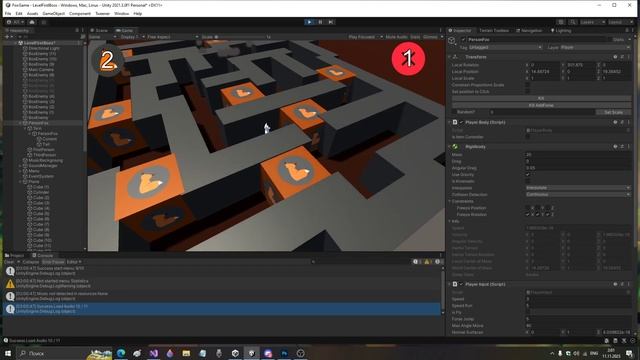Click the Rigidbody component icon
The width and height of the screenshot is (640, 360).
click(456, 147)
